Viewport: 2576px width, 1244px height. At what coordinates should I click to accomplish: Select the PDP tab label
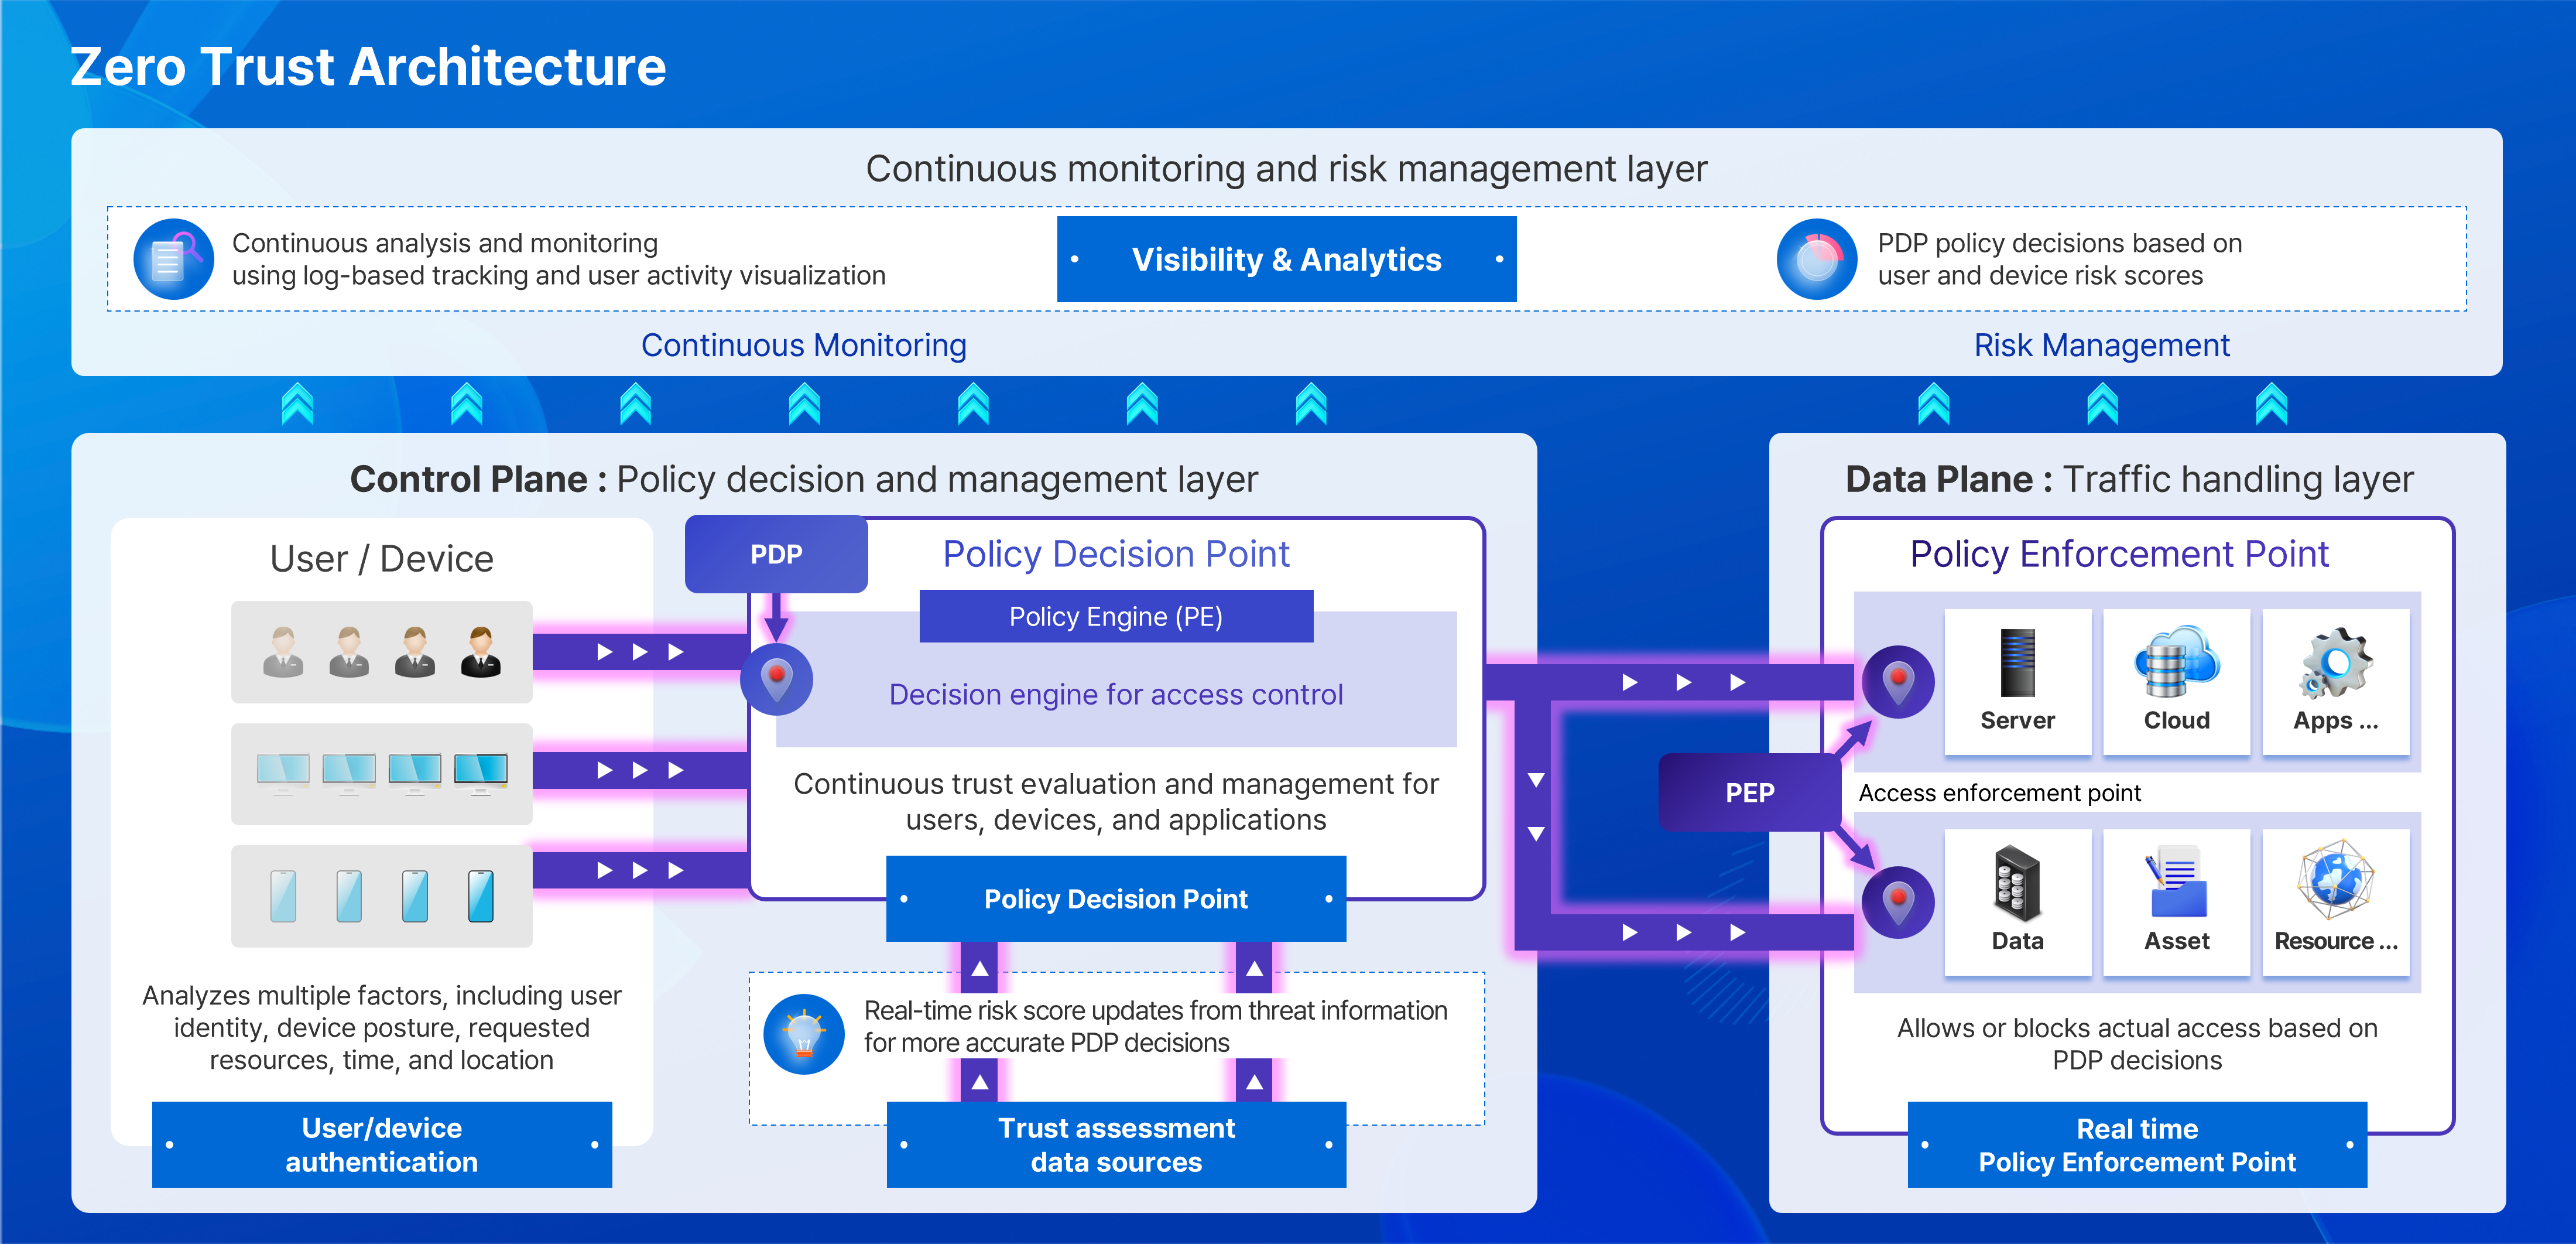coord(776,554)
